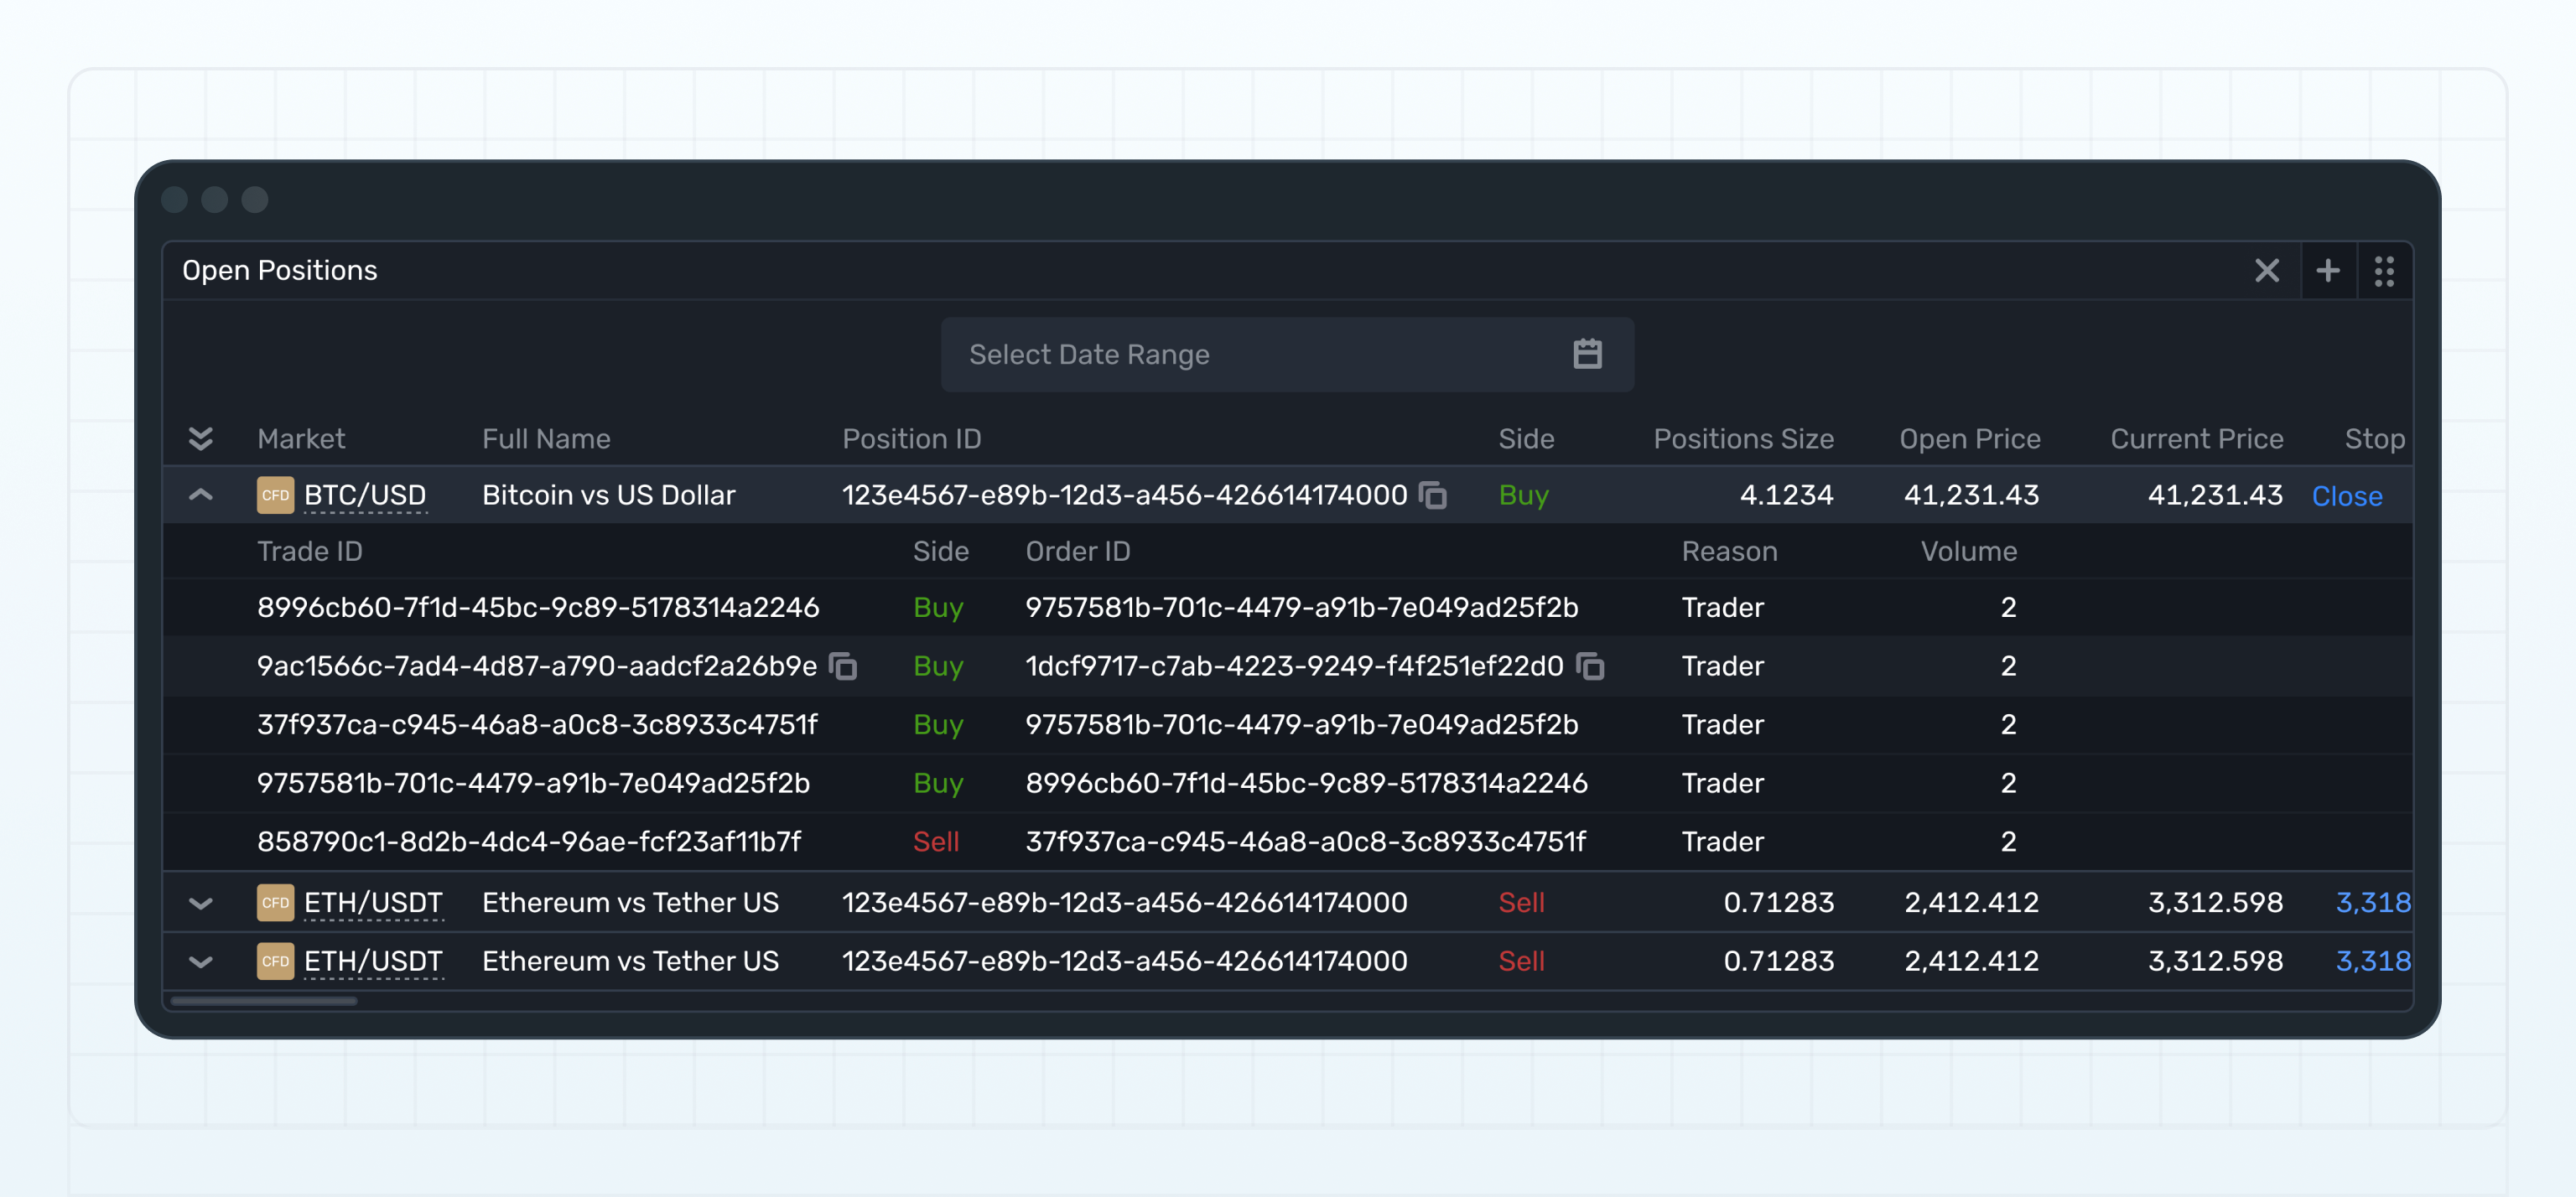Screen dimensions: 2576x1197
Task: Click the CFD badge beside BTC/USD
Action: click(x=275, y=495)
